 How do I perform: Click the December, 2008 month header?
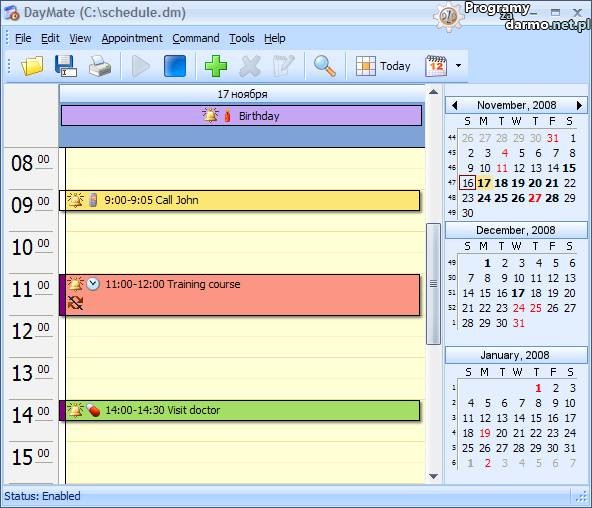(x=516, y=230)
